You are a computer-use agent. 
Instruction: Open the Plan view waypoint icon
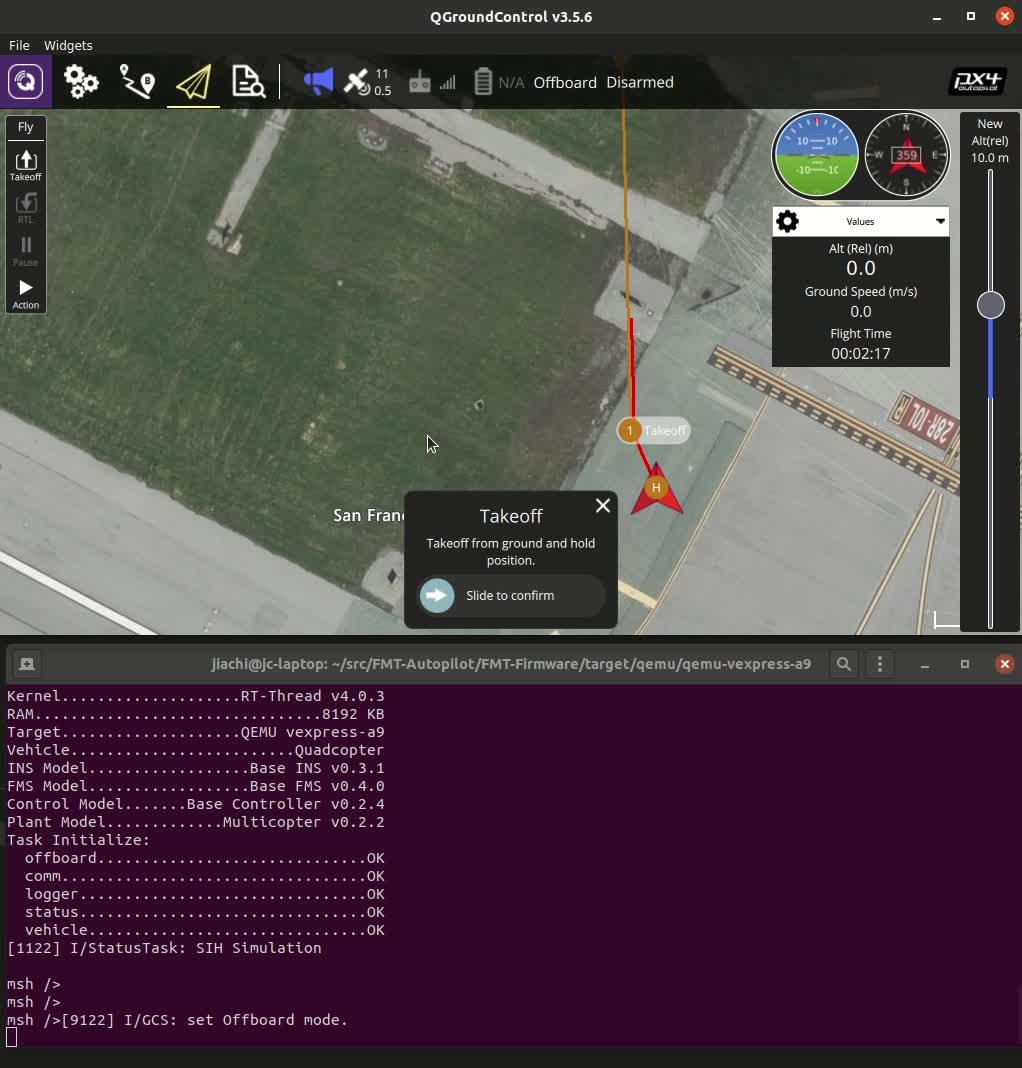point(137,82)
